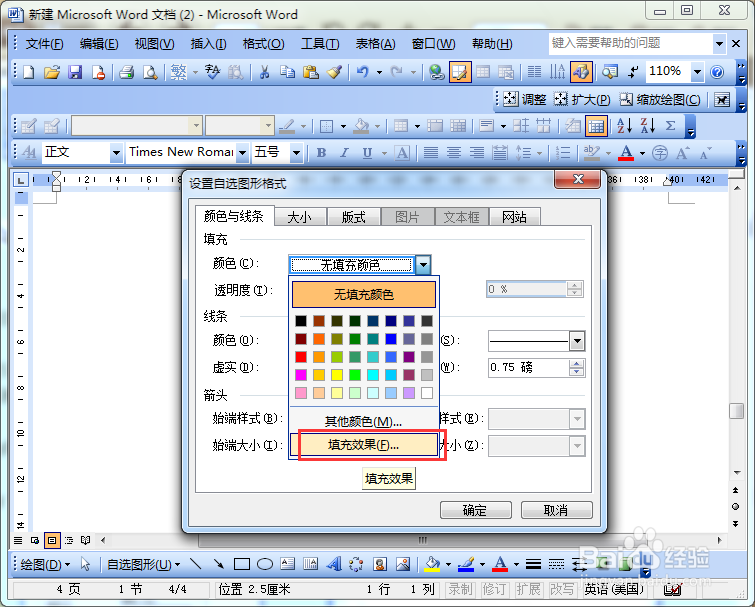The image size is (755, 607).
Task: Open the 表格(A) menu
Action: coord(375,44)
